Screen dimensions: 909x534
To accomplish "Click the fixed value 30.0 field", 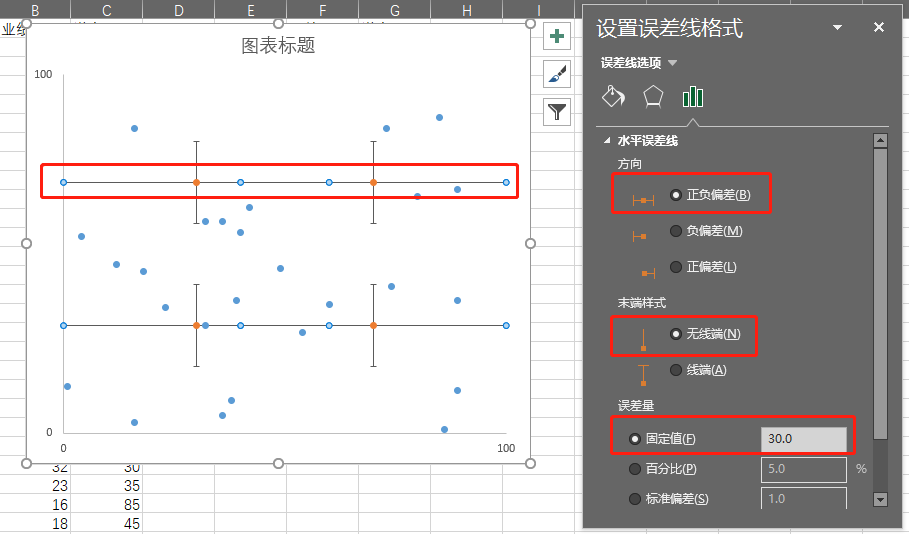I will [x=803, y=439].
